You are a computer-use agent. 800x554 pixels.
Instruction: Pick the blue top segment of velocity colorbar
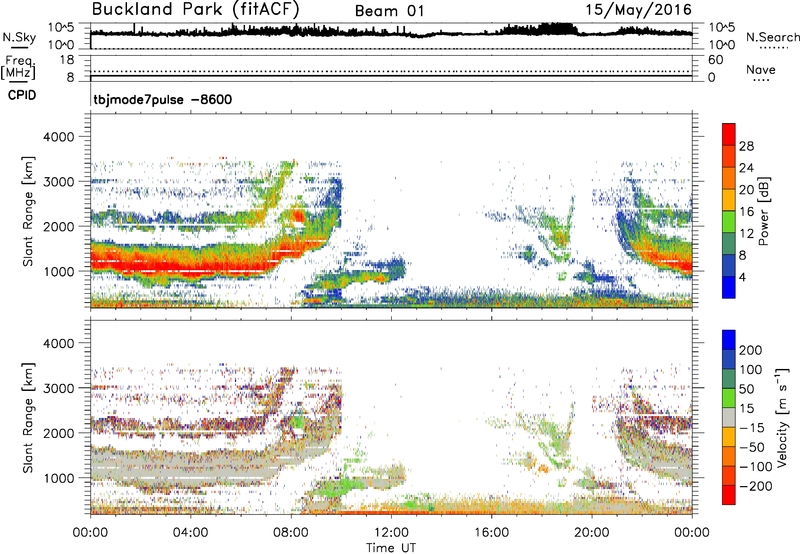point(729,340)
